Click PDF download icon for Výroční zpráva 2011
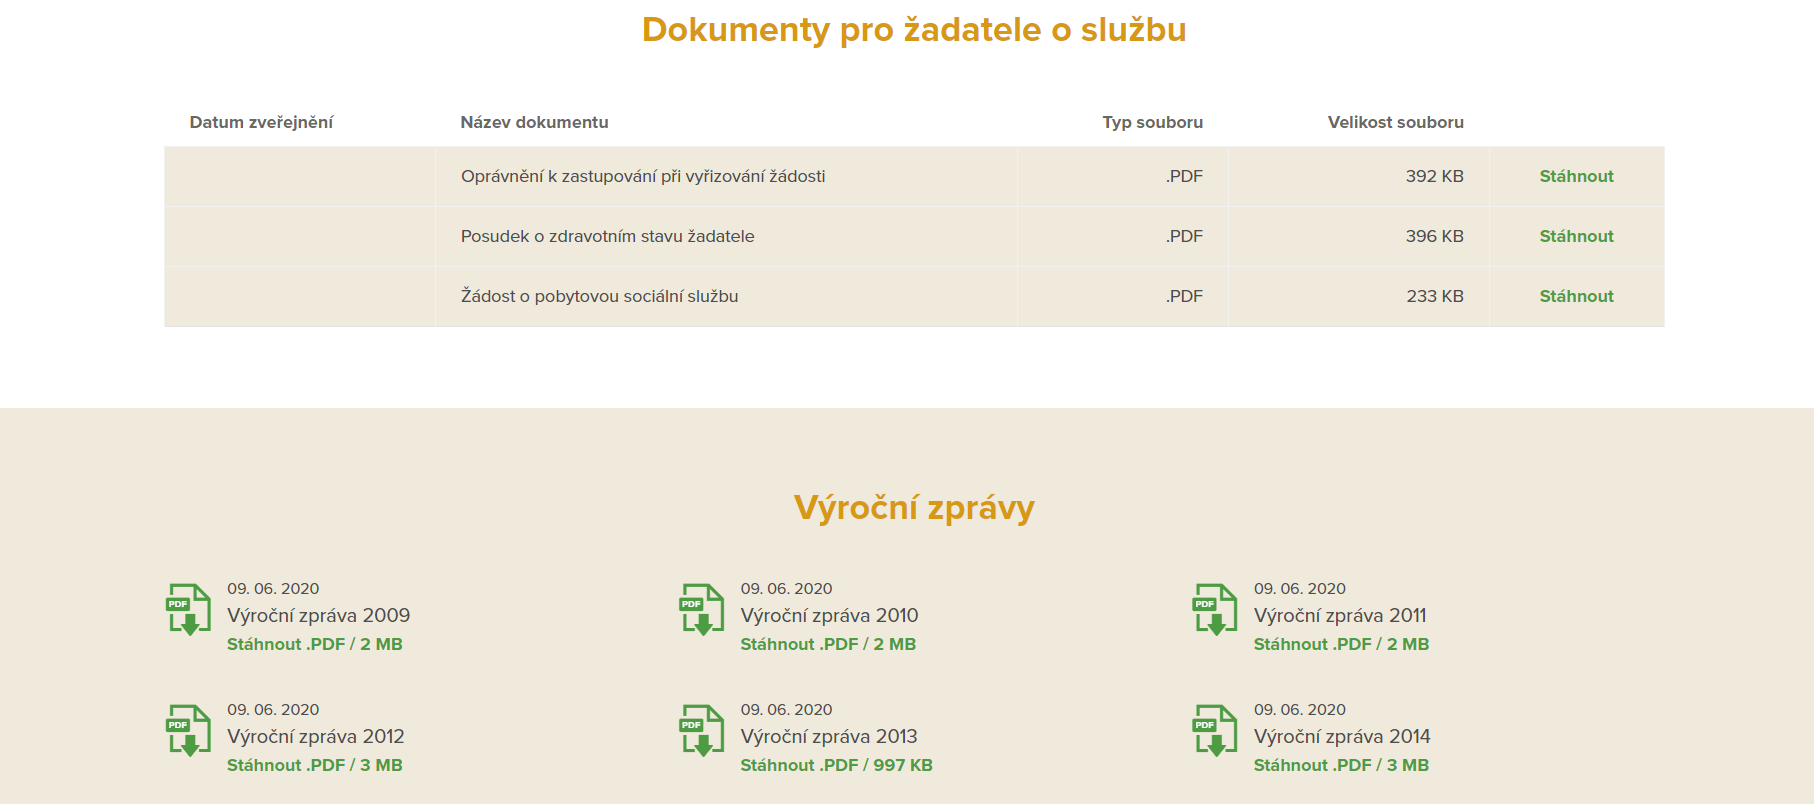1814x804 pixels. point(1215,610)
